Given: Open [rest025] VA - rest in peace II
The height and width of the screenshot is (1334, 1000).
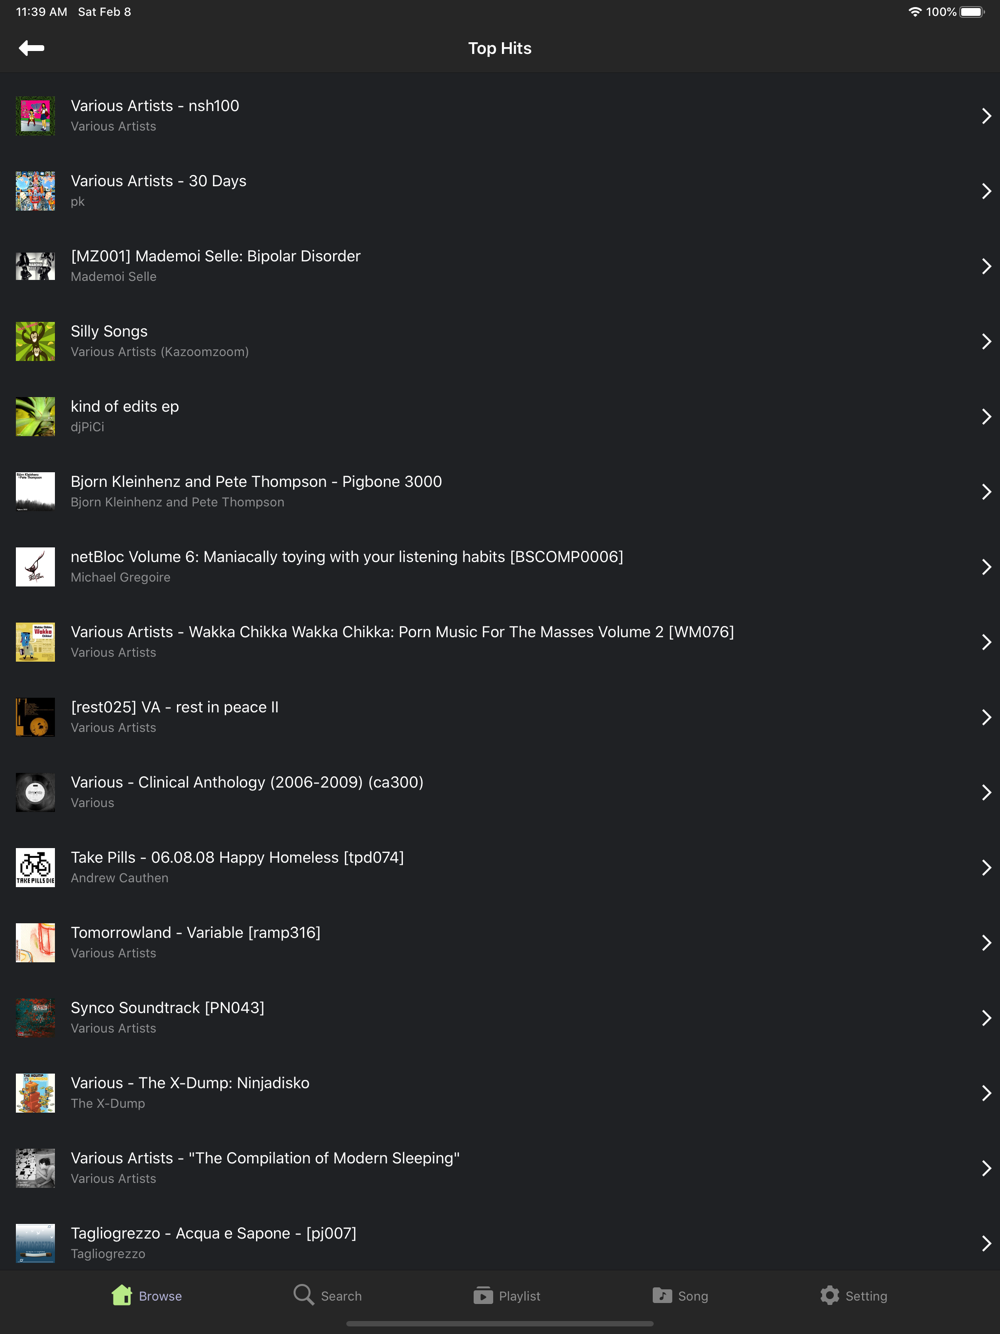Looking at the screenshot, I should tap(500, 717).
